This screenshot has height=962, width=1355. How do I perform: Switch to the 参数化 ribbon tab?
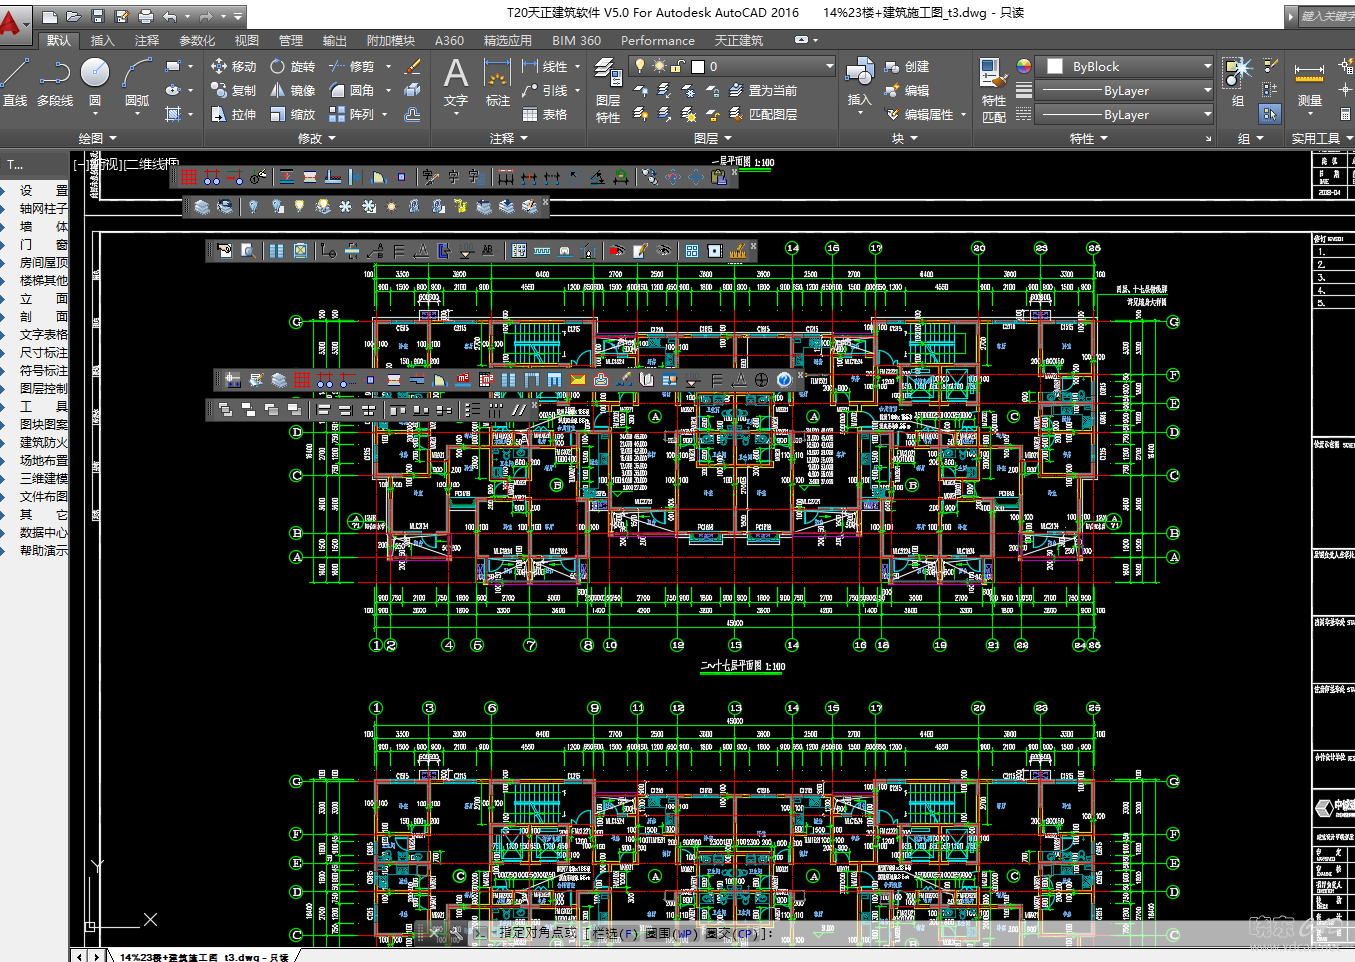pos(197,40)
